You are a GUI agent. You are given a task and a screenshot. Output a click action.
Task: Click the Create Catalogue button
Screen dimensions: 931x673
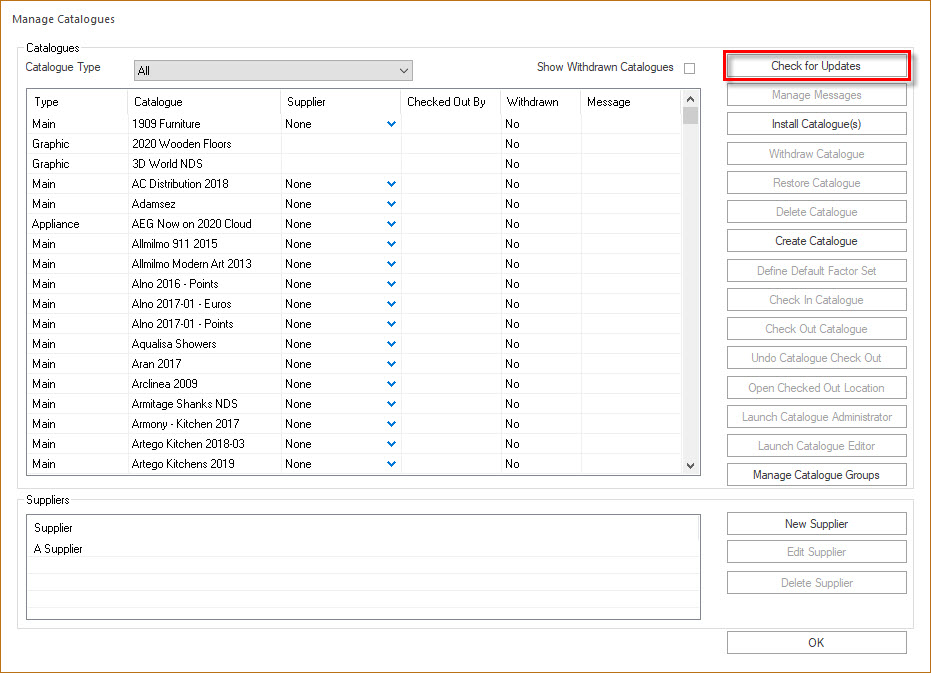(x=816, y=240)
